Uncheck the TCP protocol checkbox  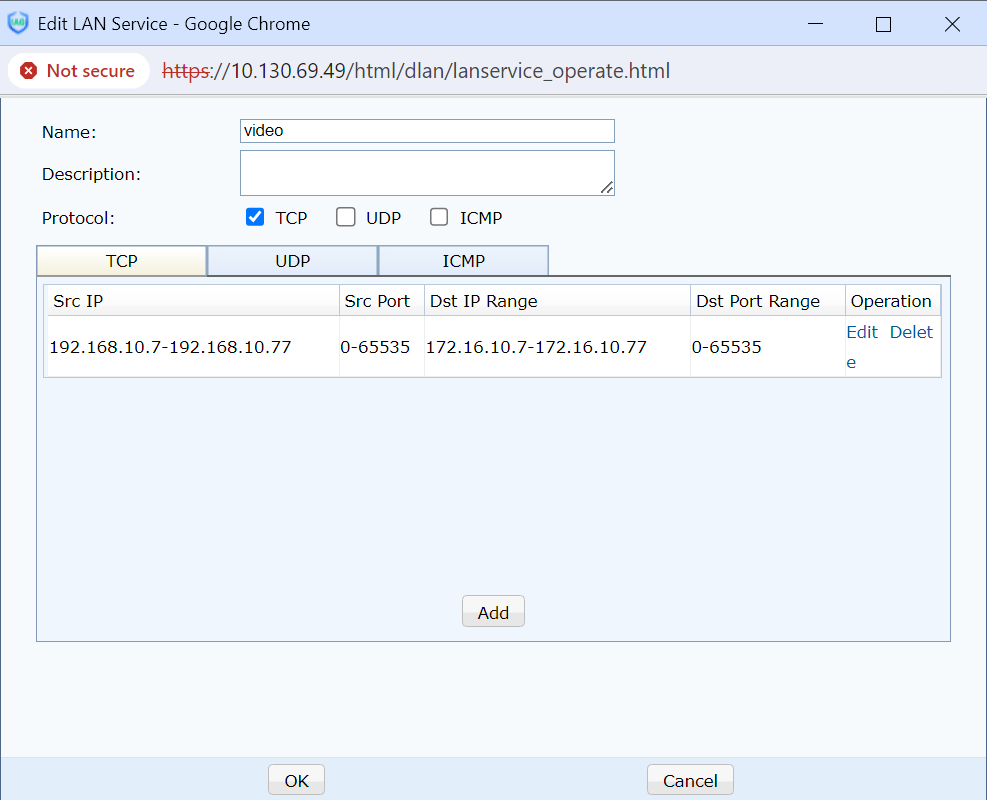coord(255,217)
